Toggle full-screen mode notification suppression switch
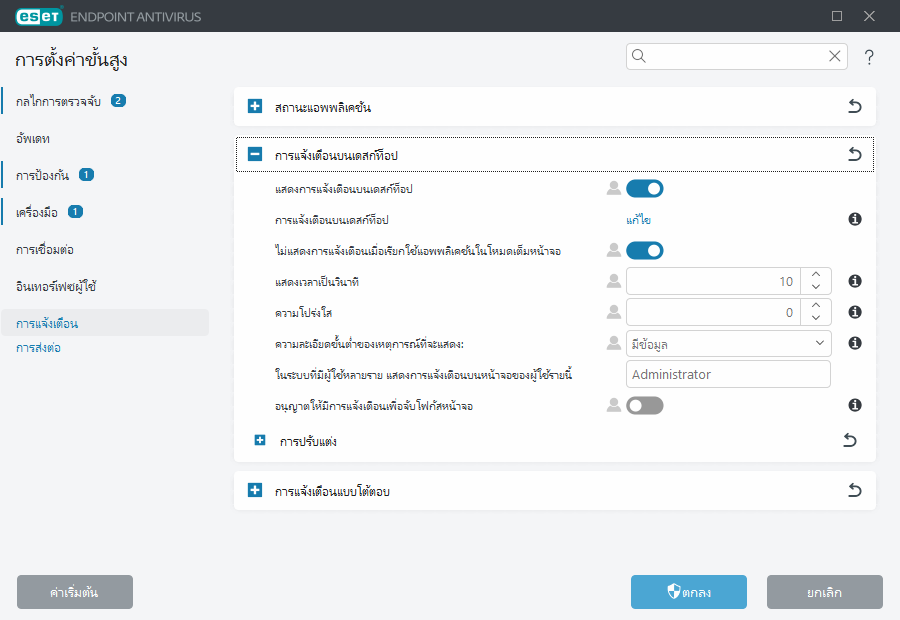Screen dimensions: 900x620 pos(645,250)
